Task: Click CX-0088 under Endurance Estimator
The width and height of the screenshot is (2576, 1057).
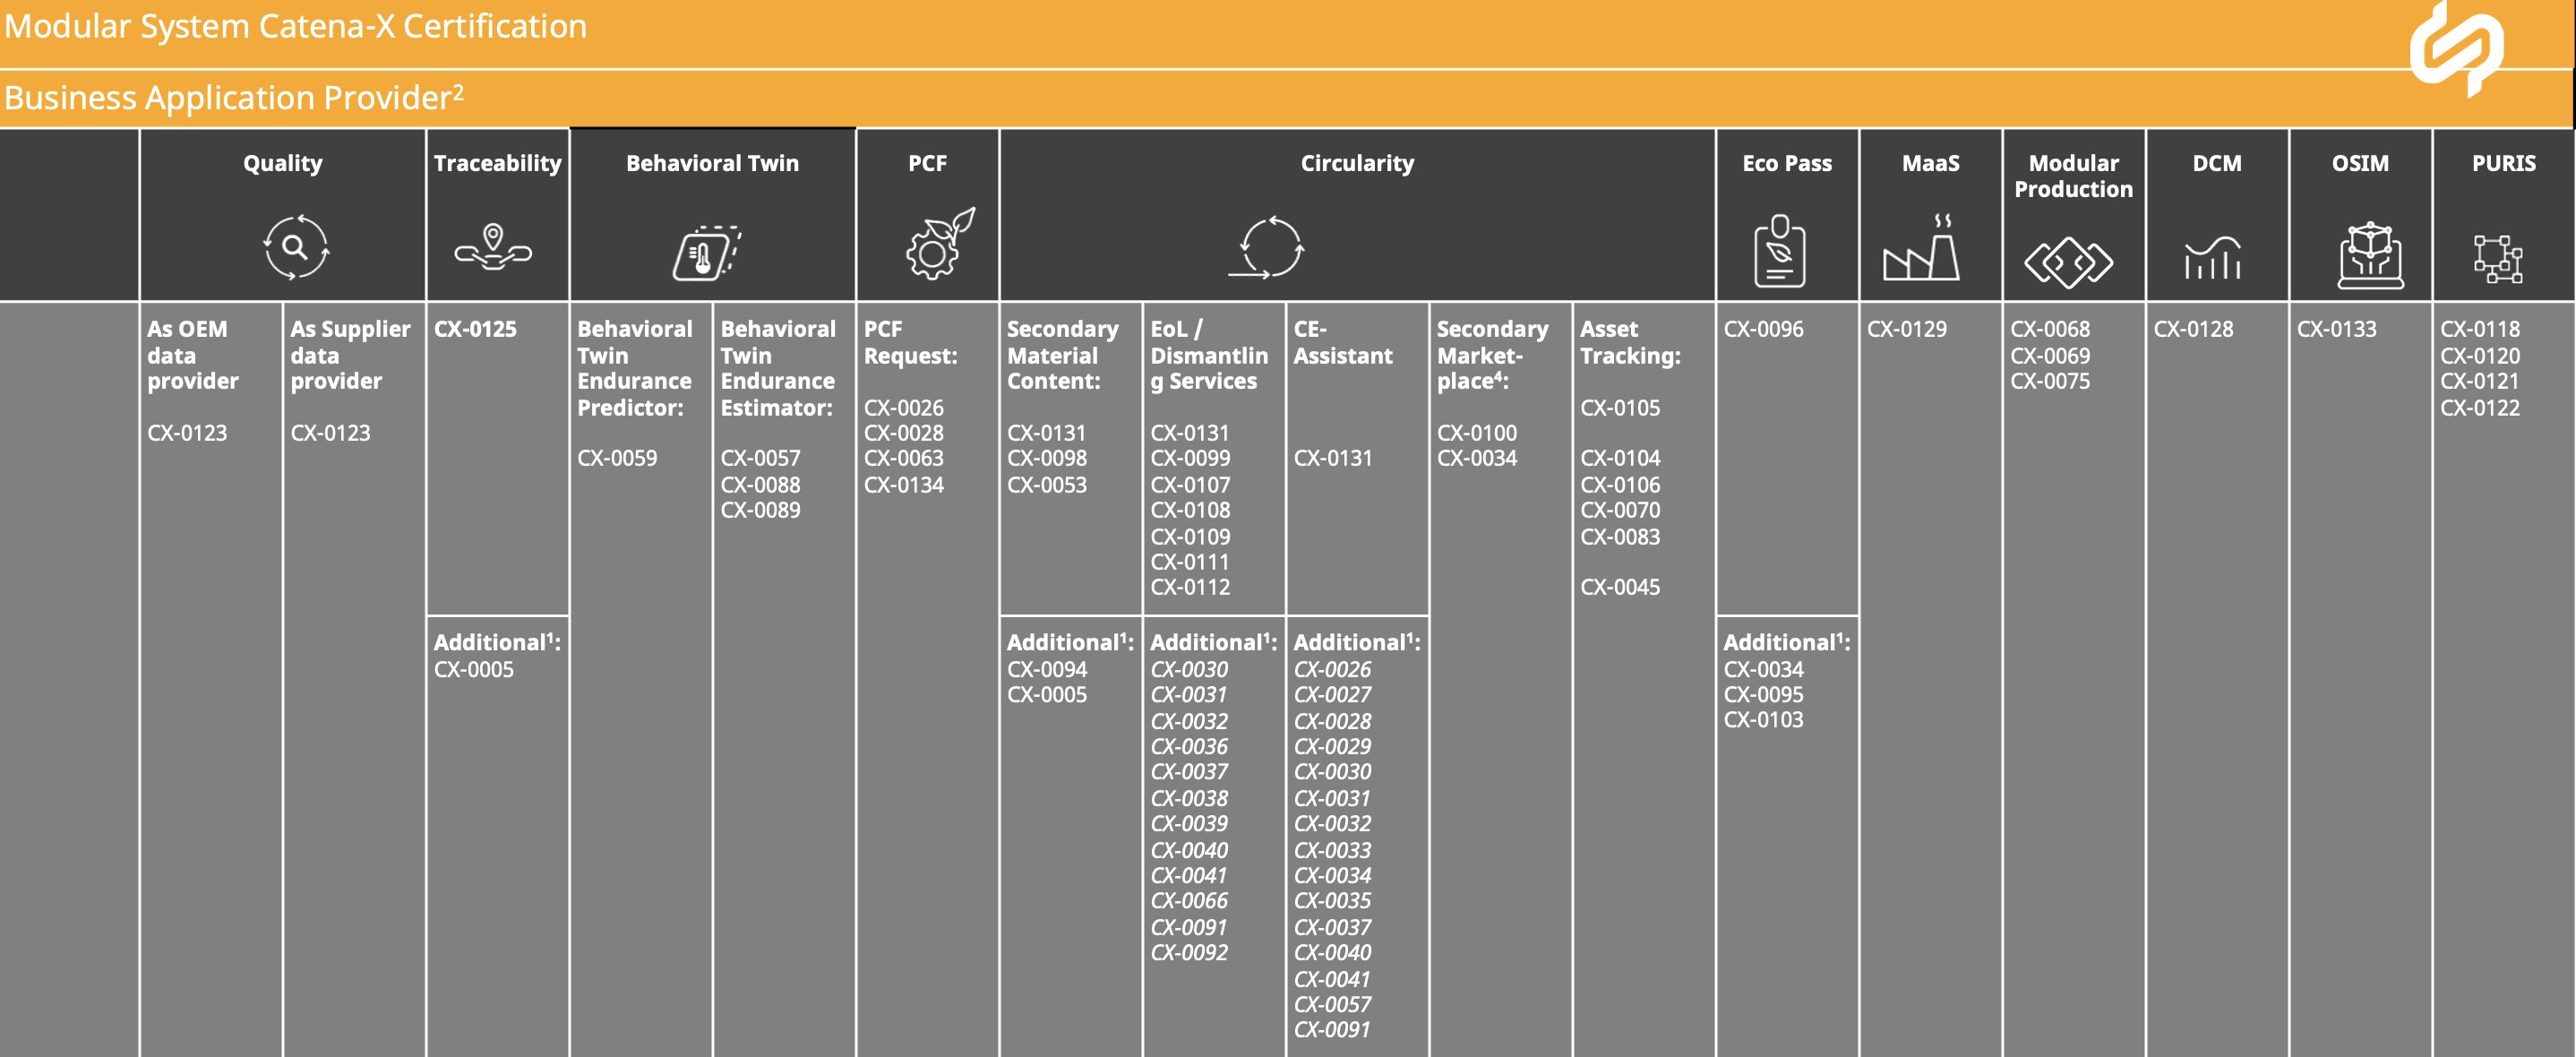Action: [x=760, y=484]
